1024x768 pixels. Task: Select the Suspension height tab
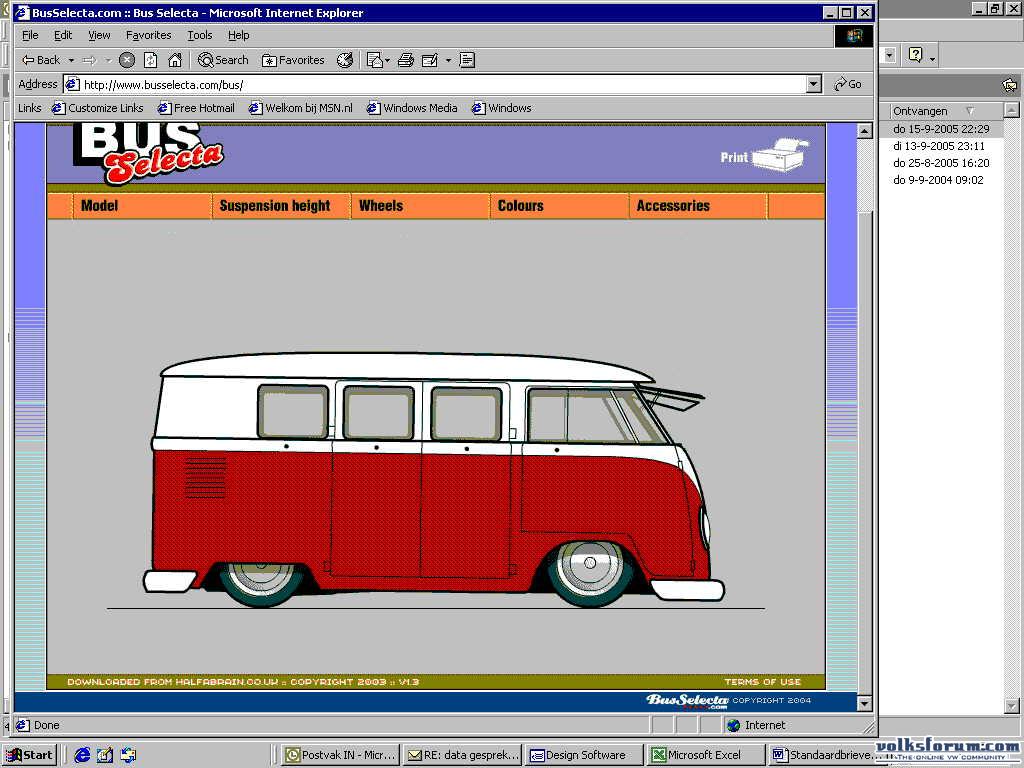275,206
